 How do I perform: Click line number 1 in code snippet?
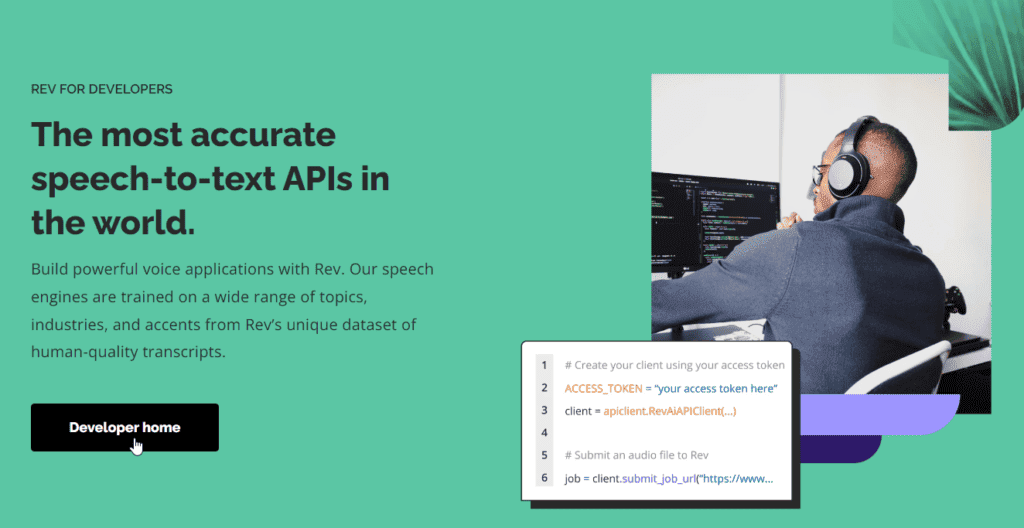544,365
